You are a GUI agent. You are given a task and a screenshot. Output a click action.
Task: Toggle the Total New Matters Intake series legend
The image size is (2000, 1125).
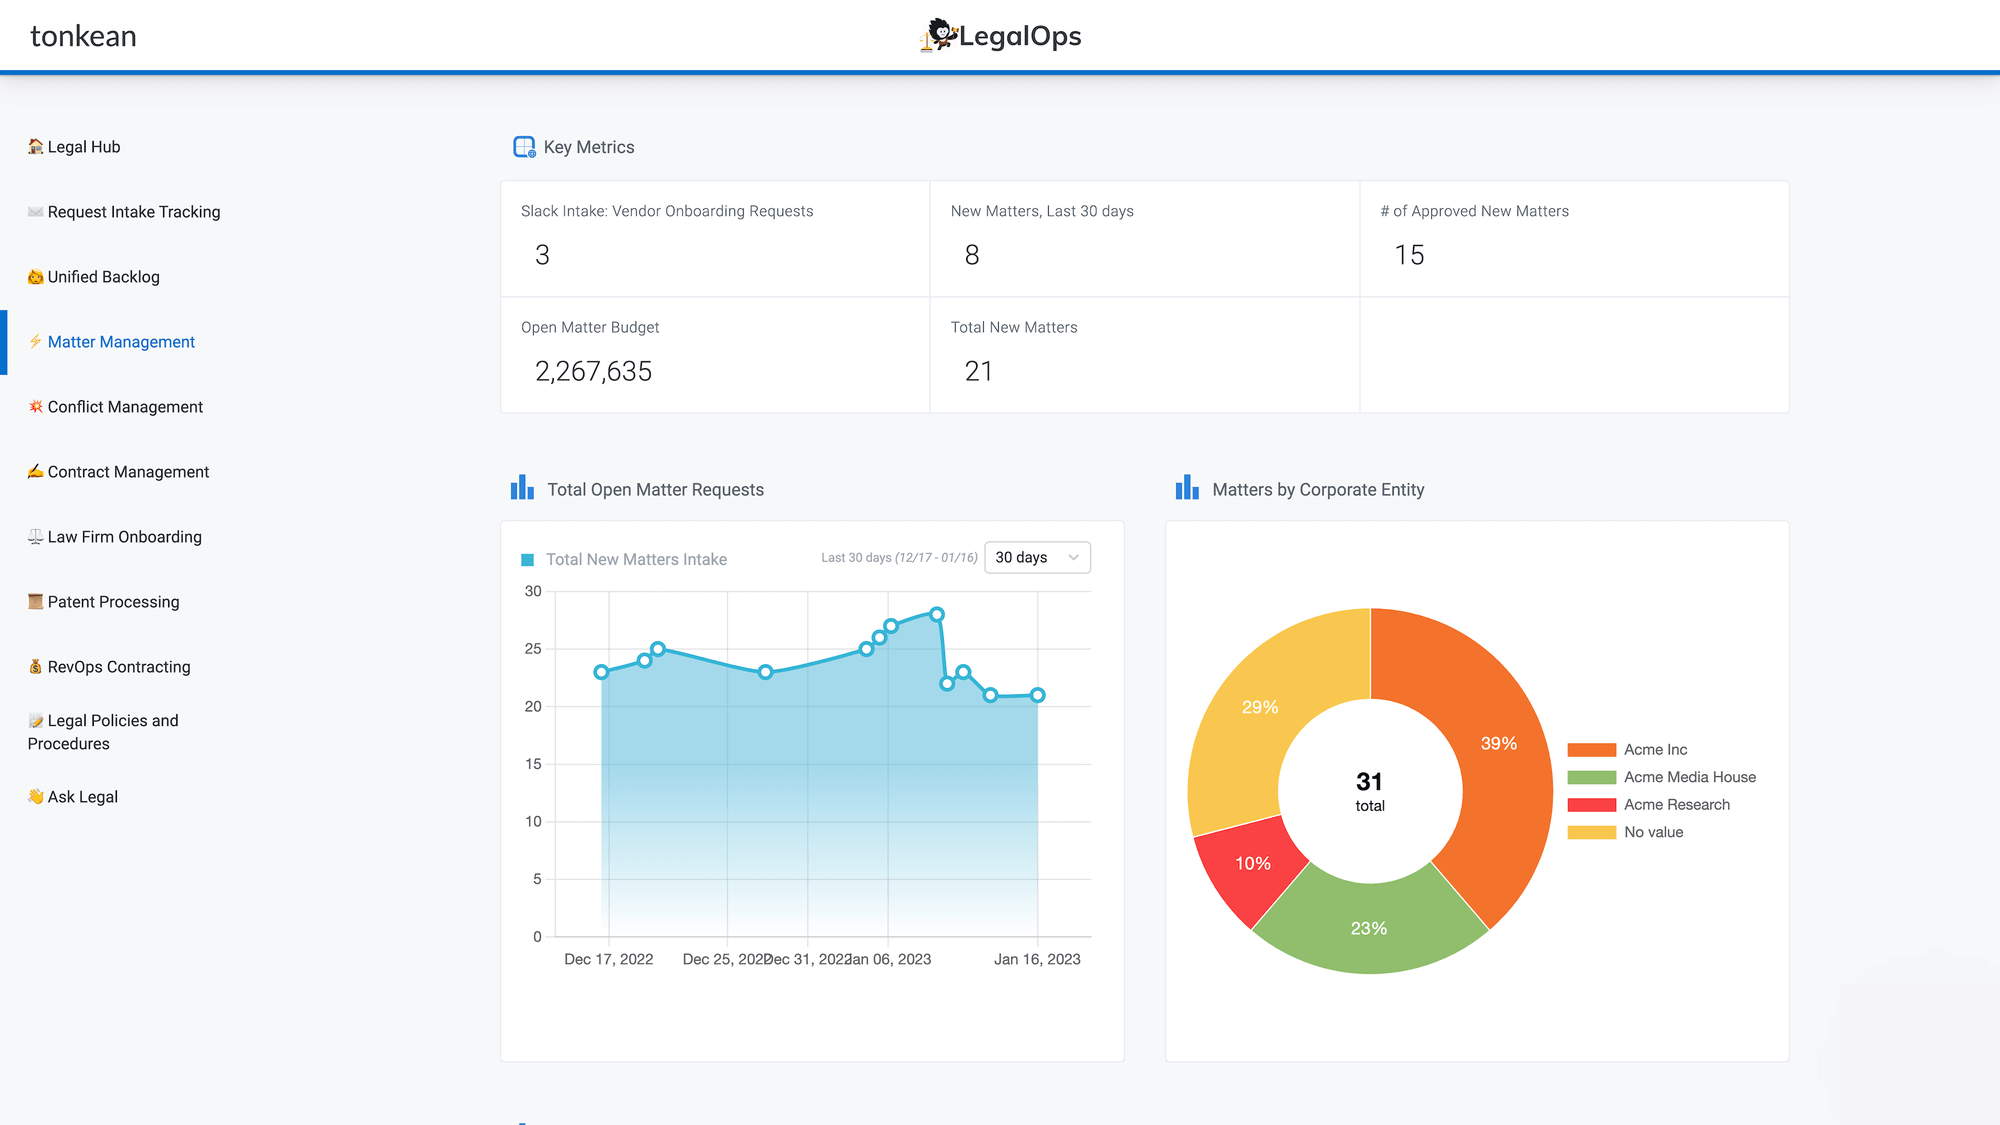pyautogui.click(x=622, y=559)
